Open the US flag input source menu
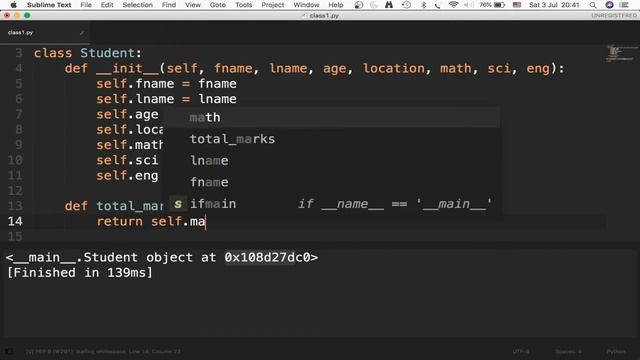640x360 pixels. click(517, 5)
